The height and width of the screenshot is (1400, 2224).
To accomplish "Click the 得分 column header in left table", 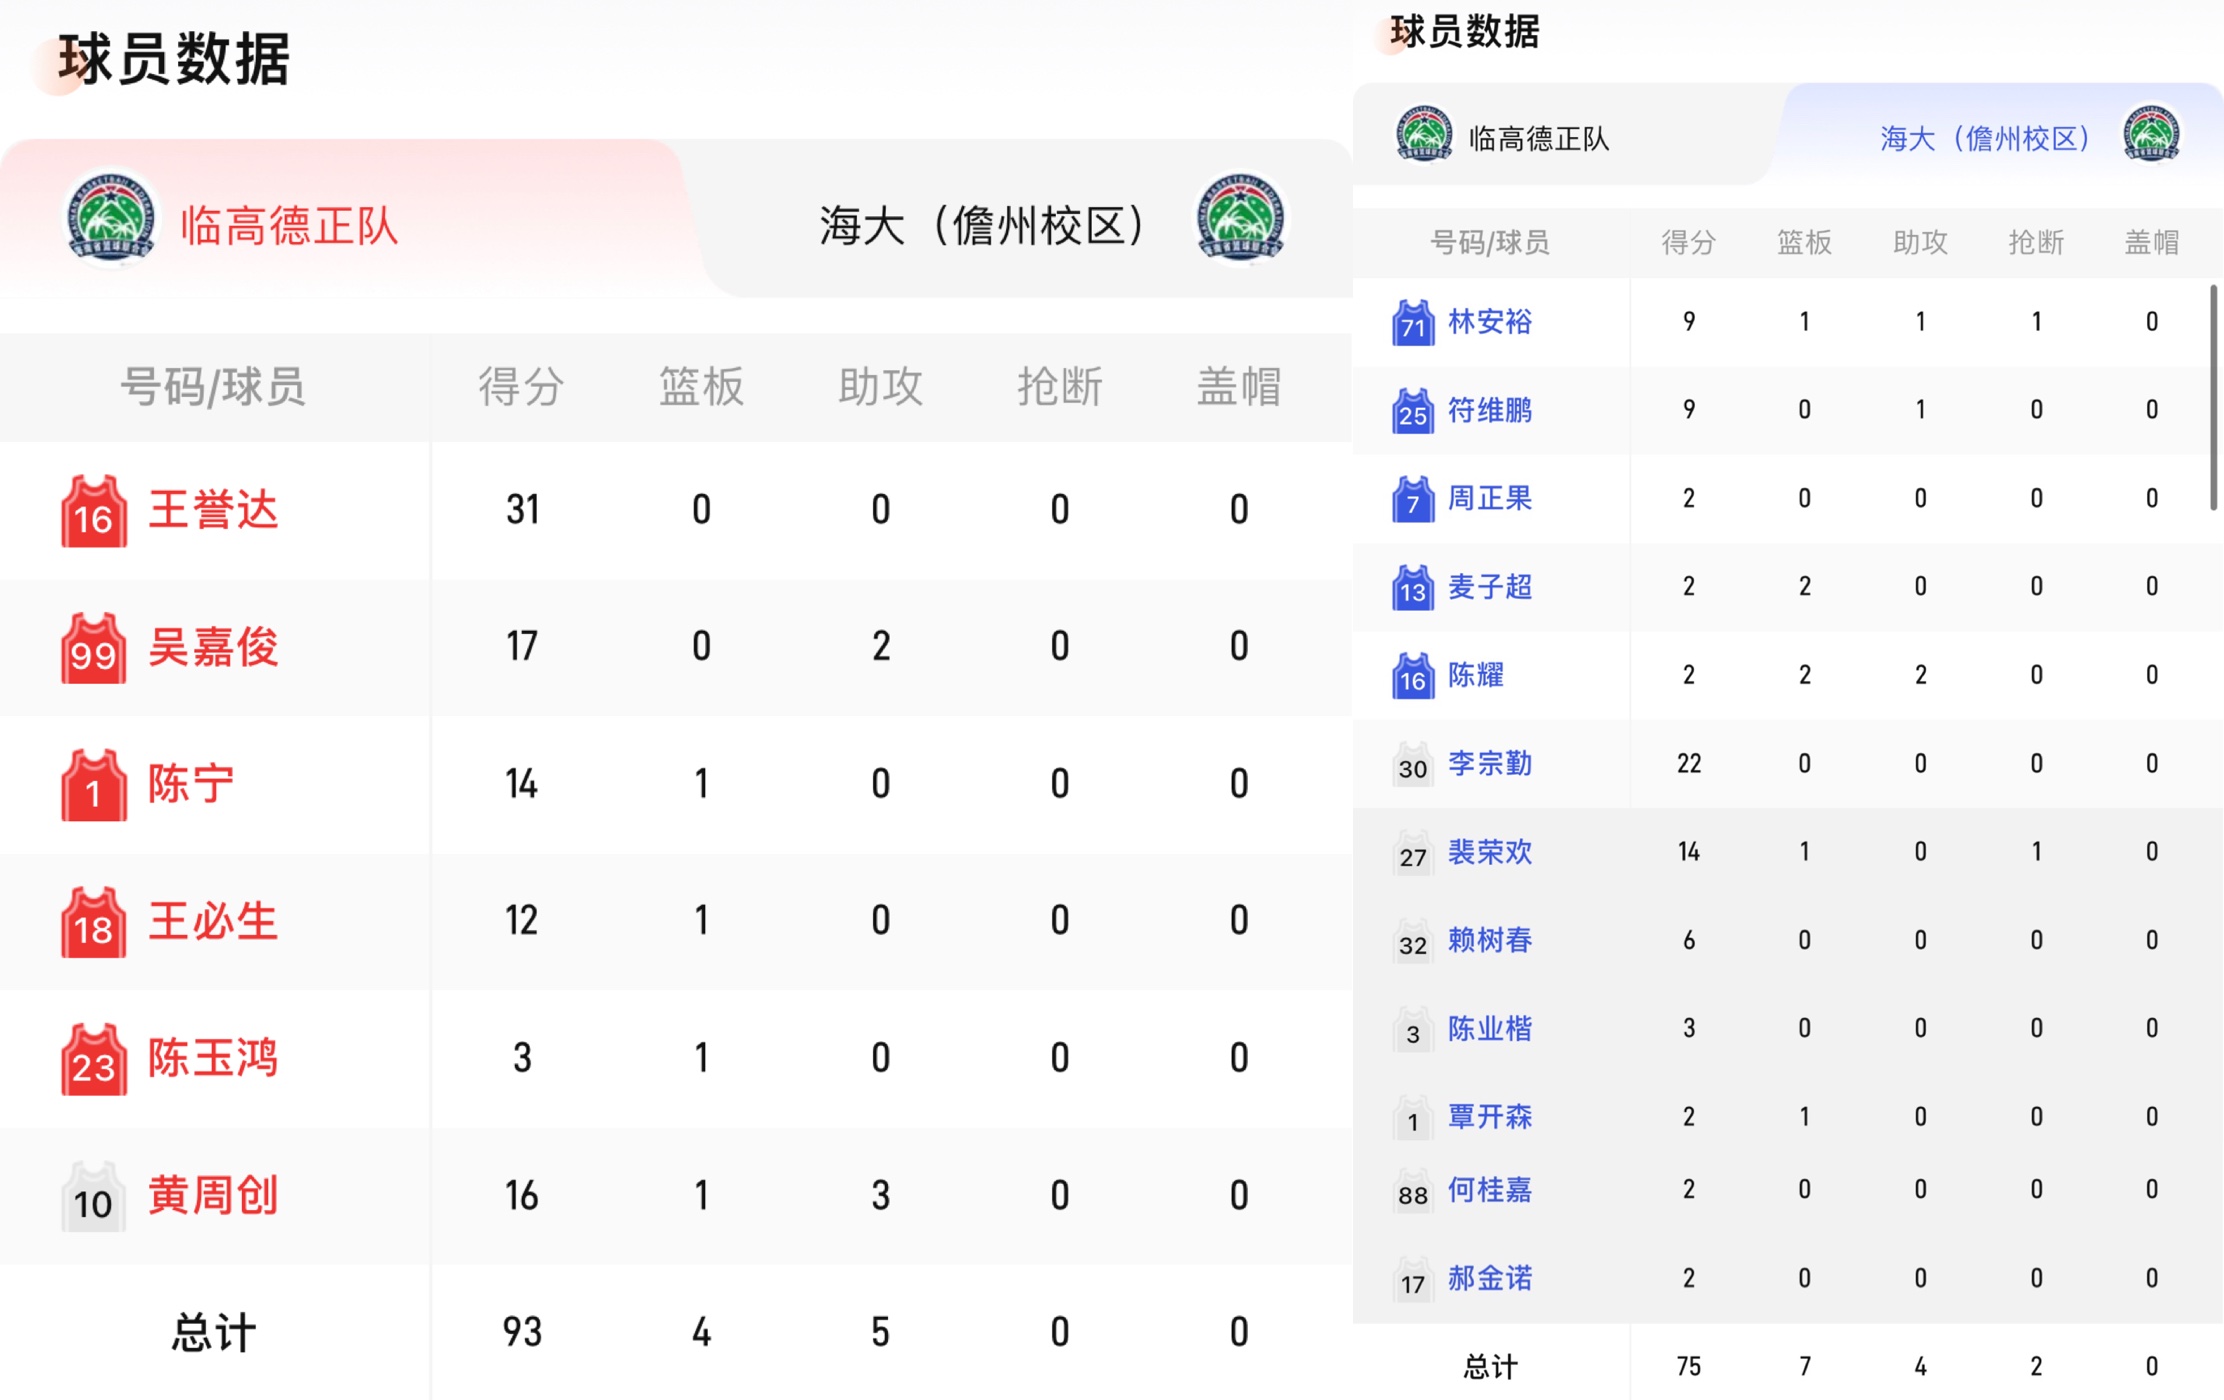I will tap(521, 387).
